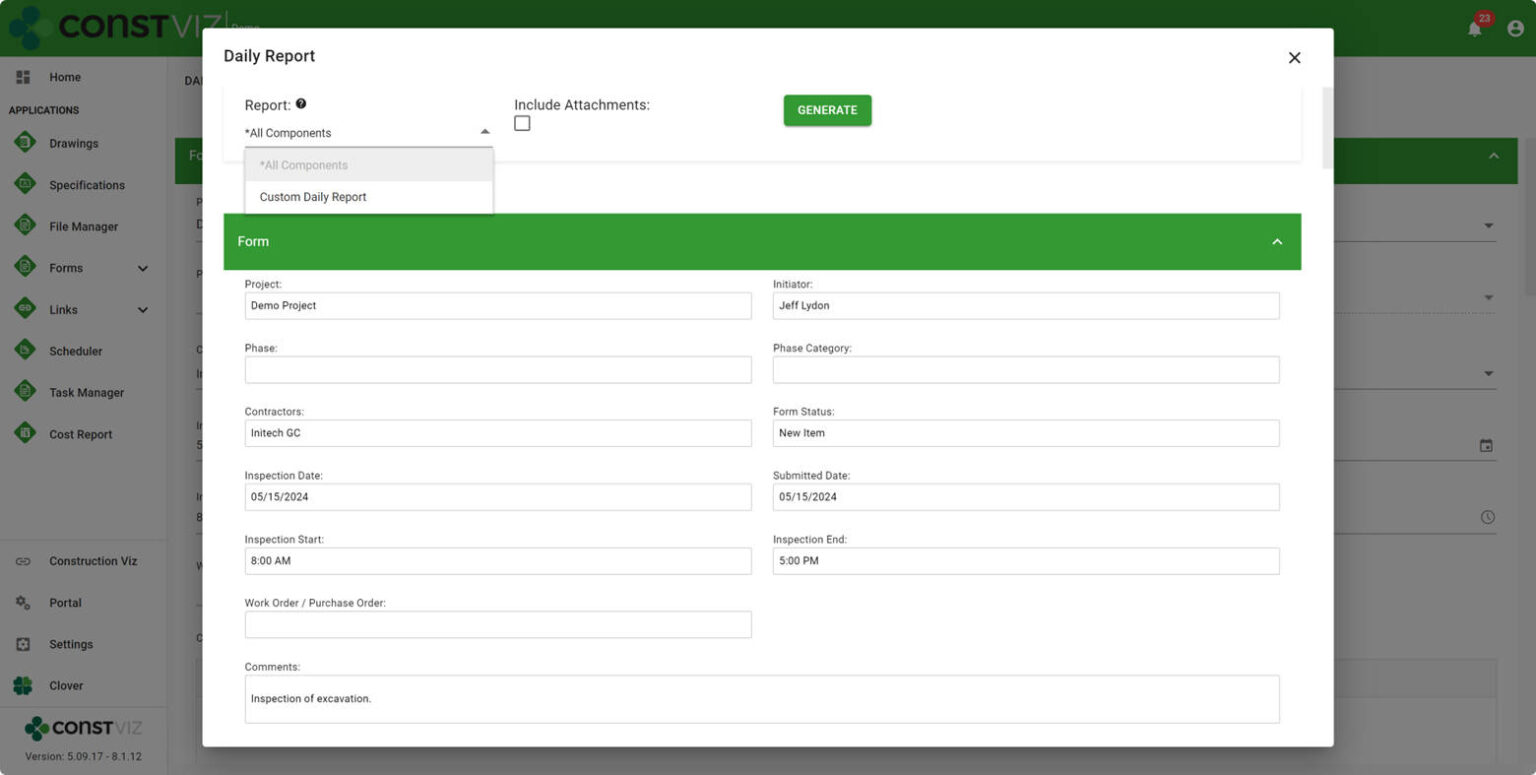Expand the Forms sidebar menu
The height and width of the screenshot is (775, 1536).
coord(142,268)
